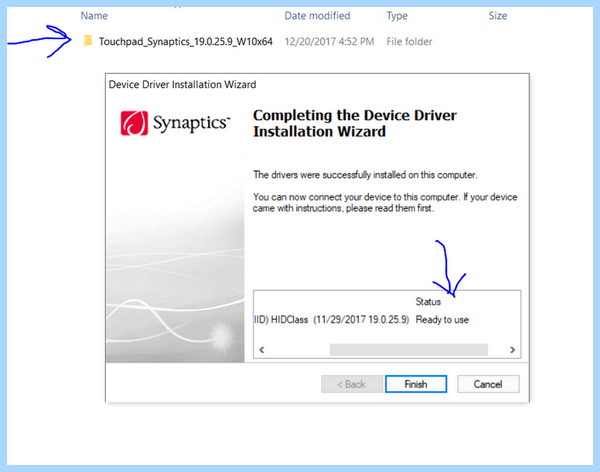Viewport: 600px width, 472px height.
Task: Click the Status column header in driver list
Action: 428,302
